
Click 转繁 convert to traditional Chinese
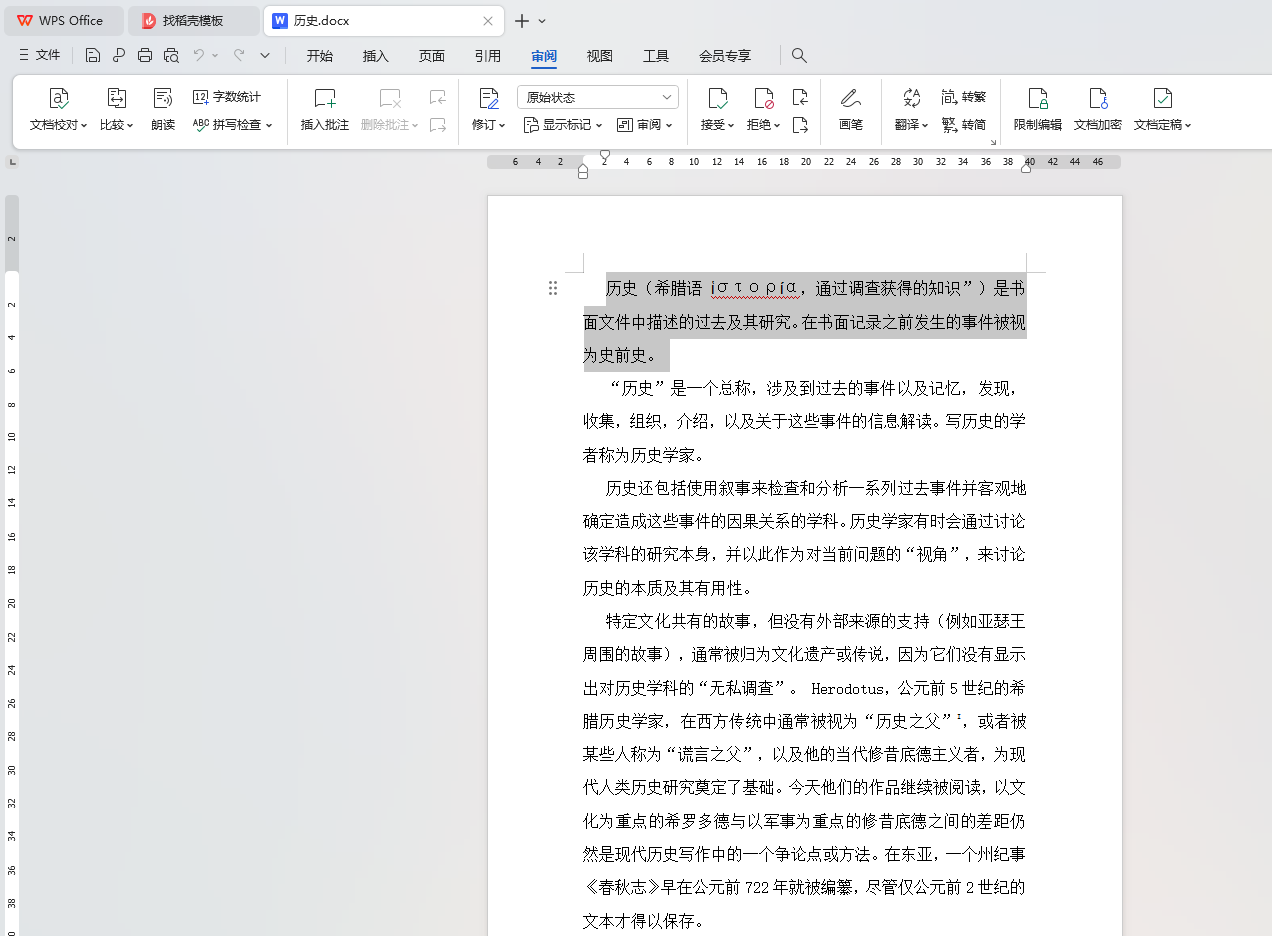click(964, 97)
